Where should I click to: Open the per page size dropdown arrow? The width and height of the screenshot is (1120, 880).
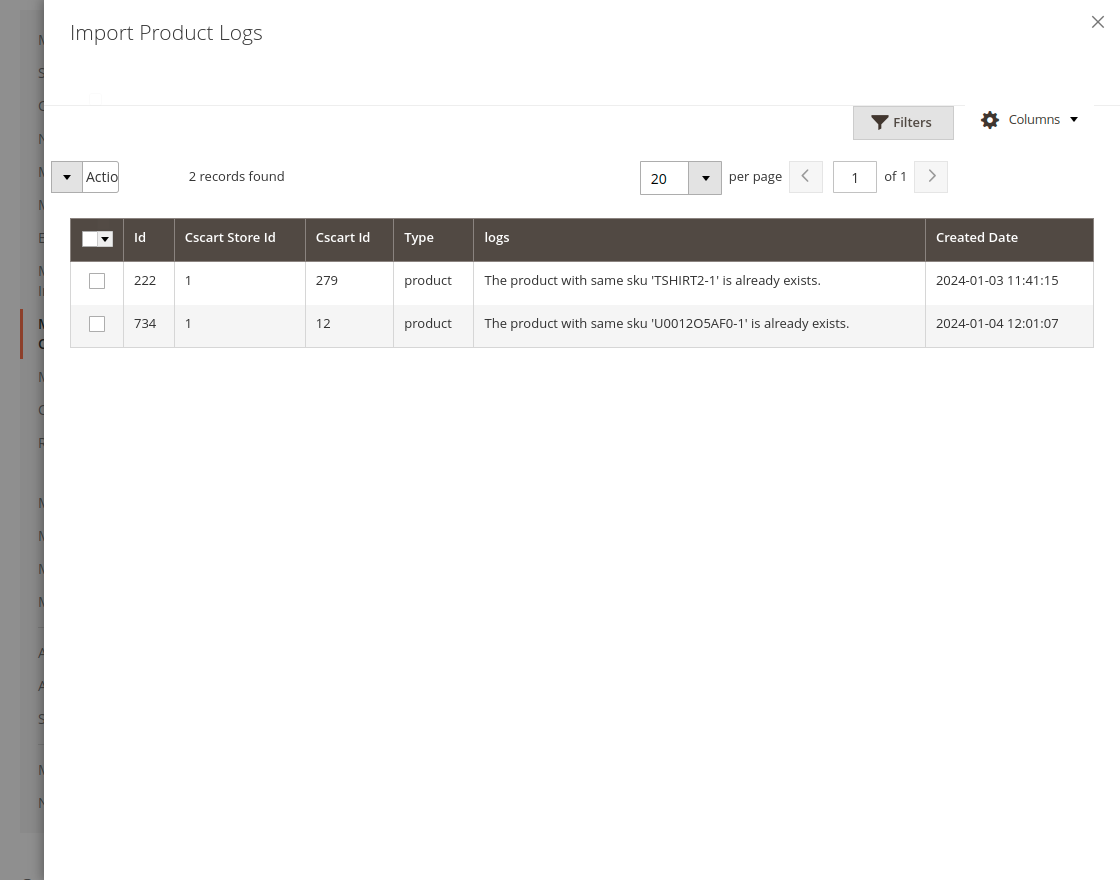(705, 178)
